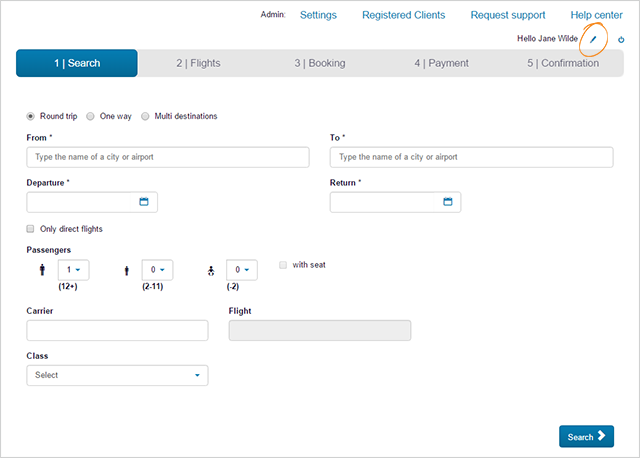
Task: Enable Only direct flights checkbox
Action: click(x=31, y=229)
